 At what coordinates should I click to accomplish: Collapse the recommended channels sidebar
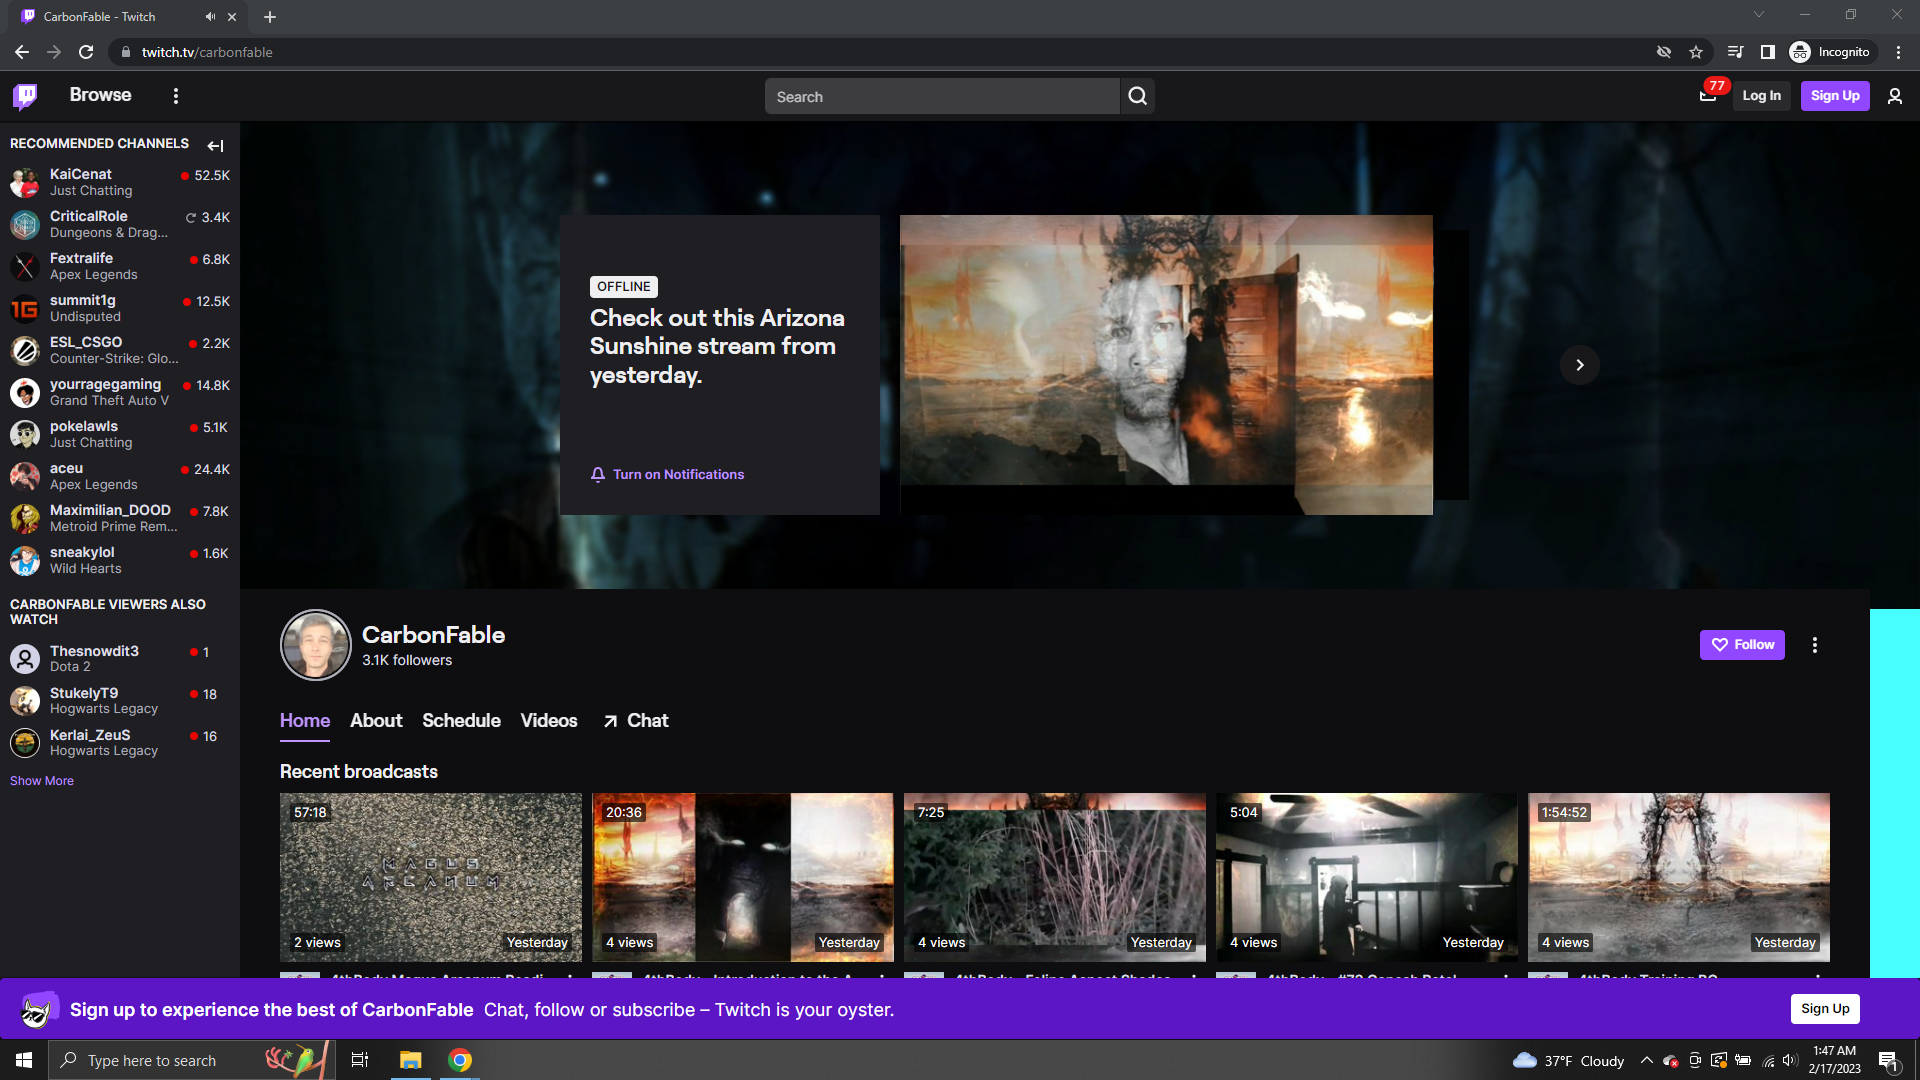[x=215, y=145]
